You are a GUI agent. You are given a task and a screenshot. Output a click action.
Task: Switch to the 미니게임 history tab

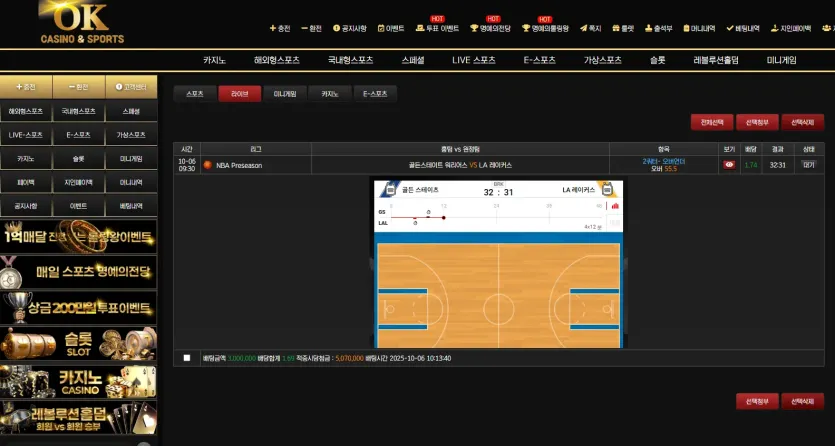[285, 94]
